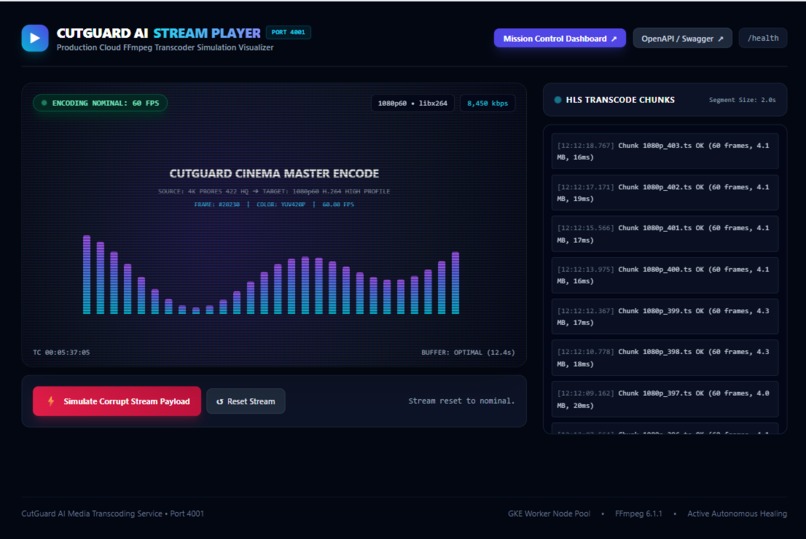Select chunk 1080p_398.ts log entry
Viewport: 806px width, 539px height.
665,358
